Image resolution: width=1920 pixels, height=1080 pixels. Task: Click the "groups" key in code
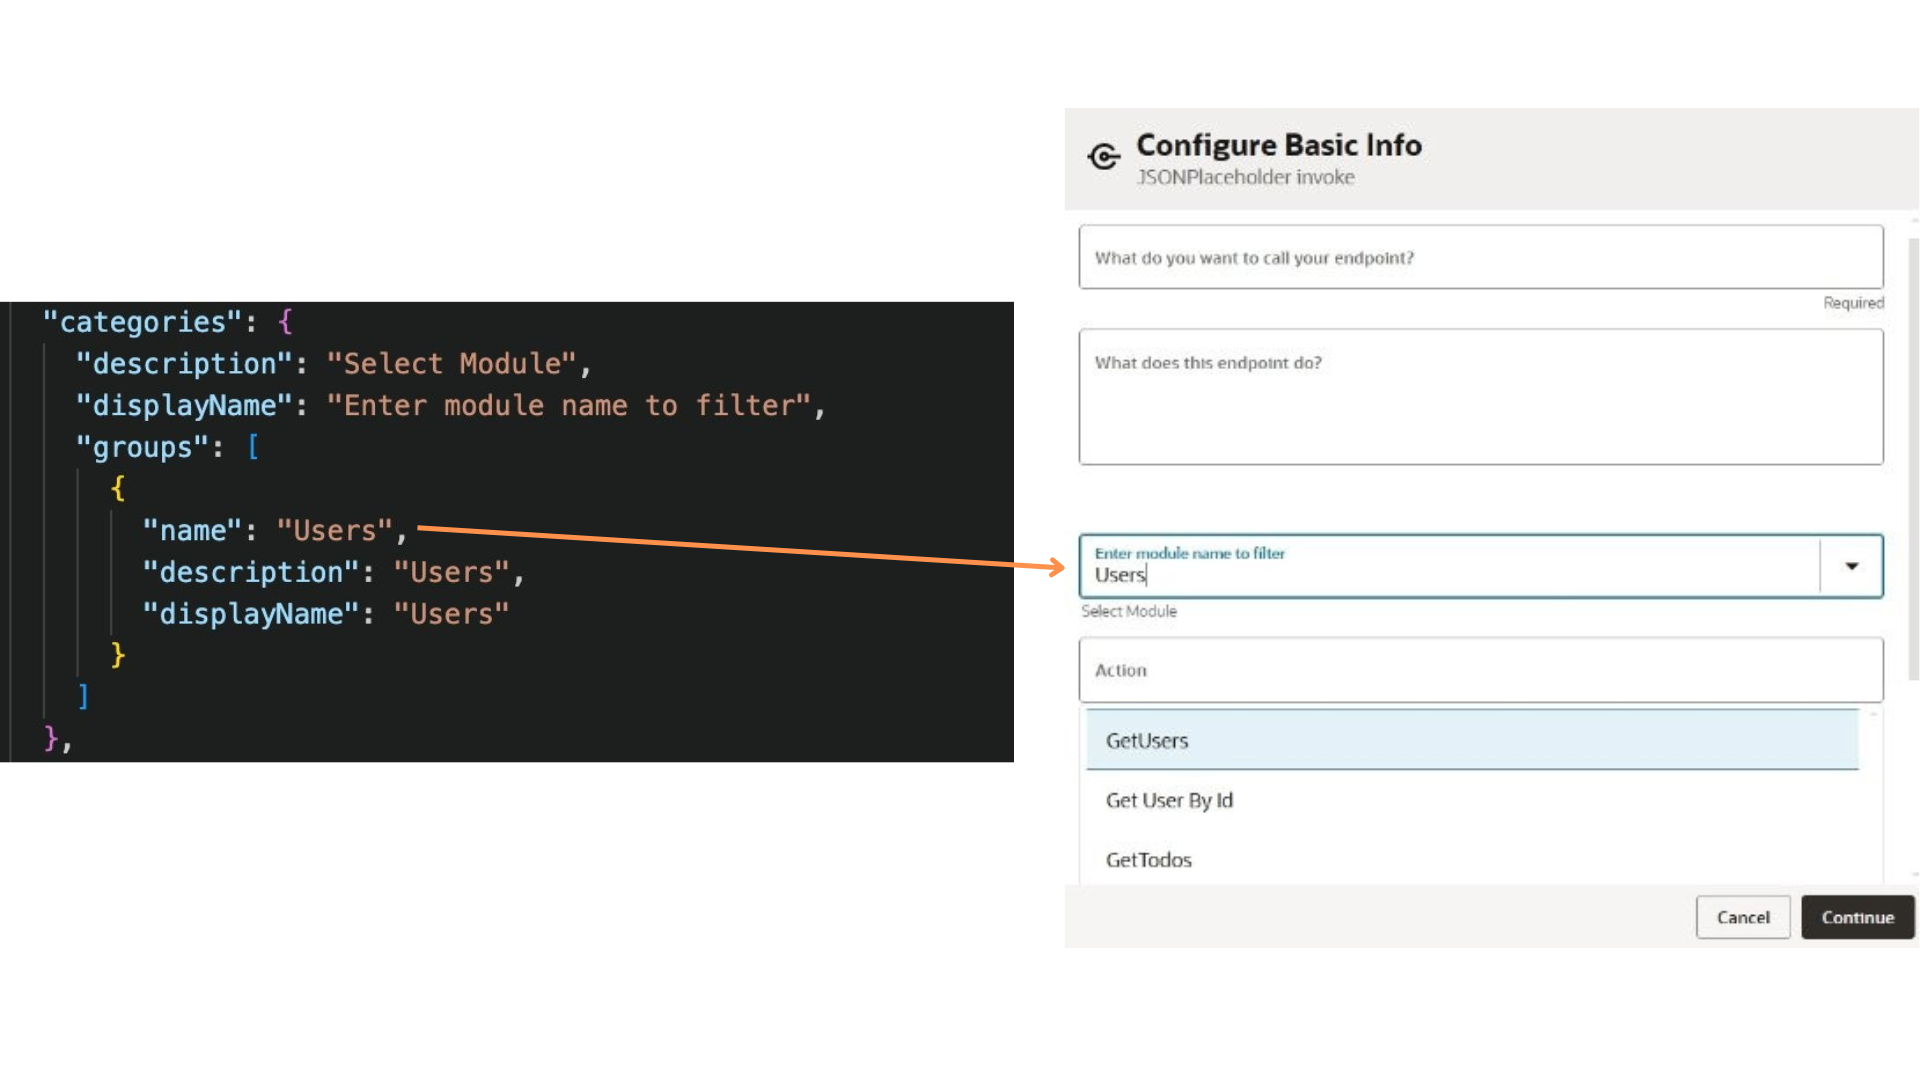point(142,447)
